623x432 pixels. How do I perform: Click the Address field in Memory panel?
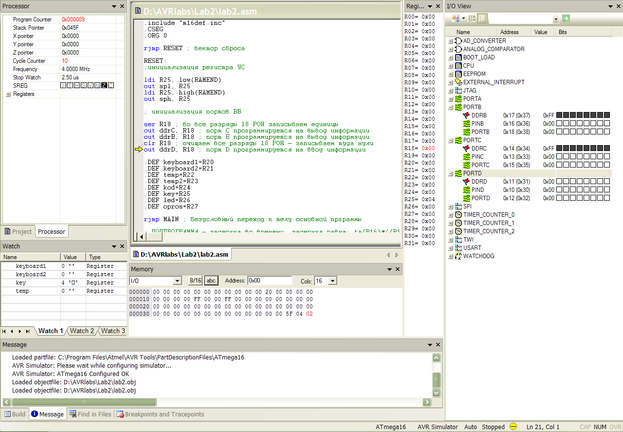[268, 281]
